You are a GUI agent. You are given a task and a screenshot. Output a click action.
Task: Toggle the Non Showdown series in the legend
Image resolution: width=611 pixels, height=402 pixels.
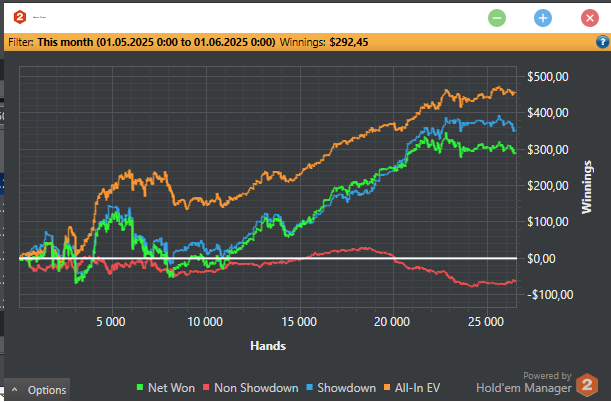pyautogui.click(x=251, y=388)
